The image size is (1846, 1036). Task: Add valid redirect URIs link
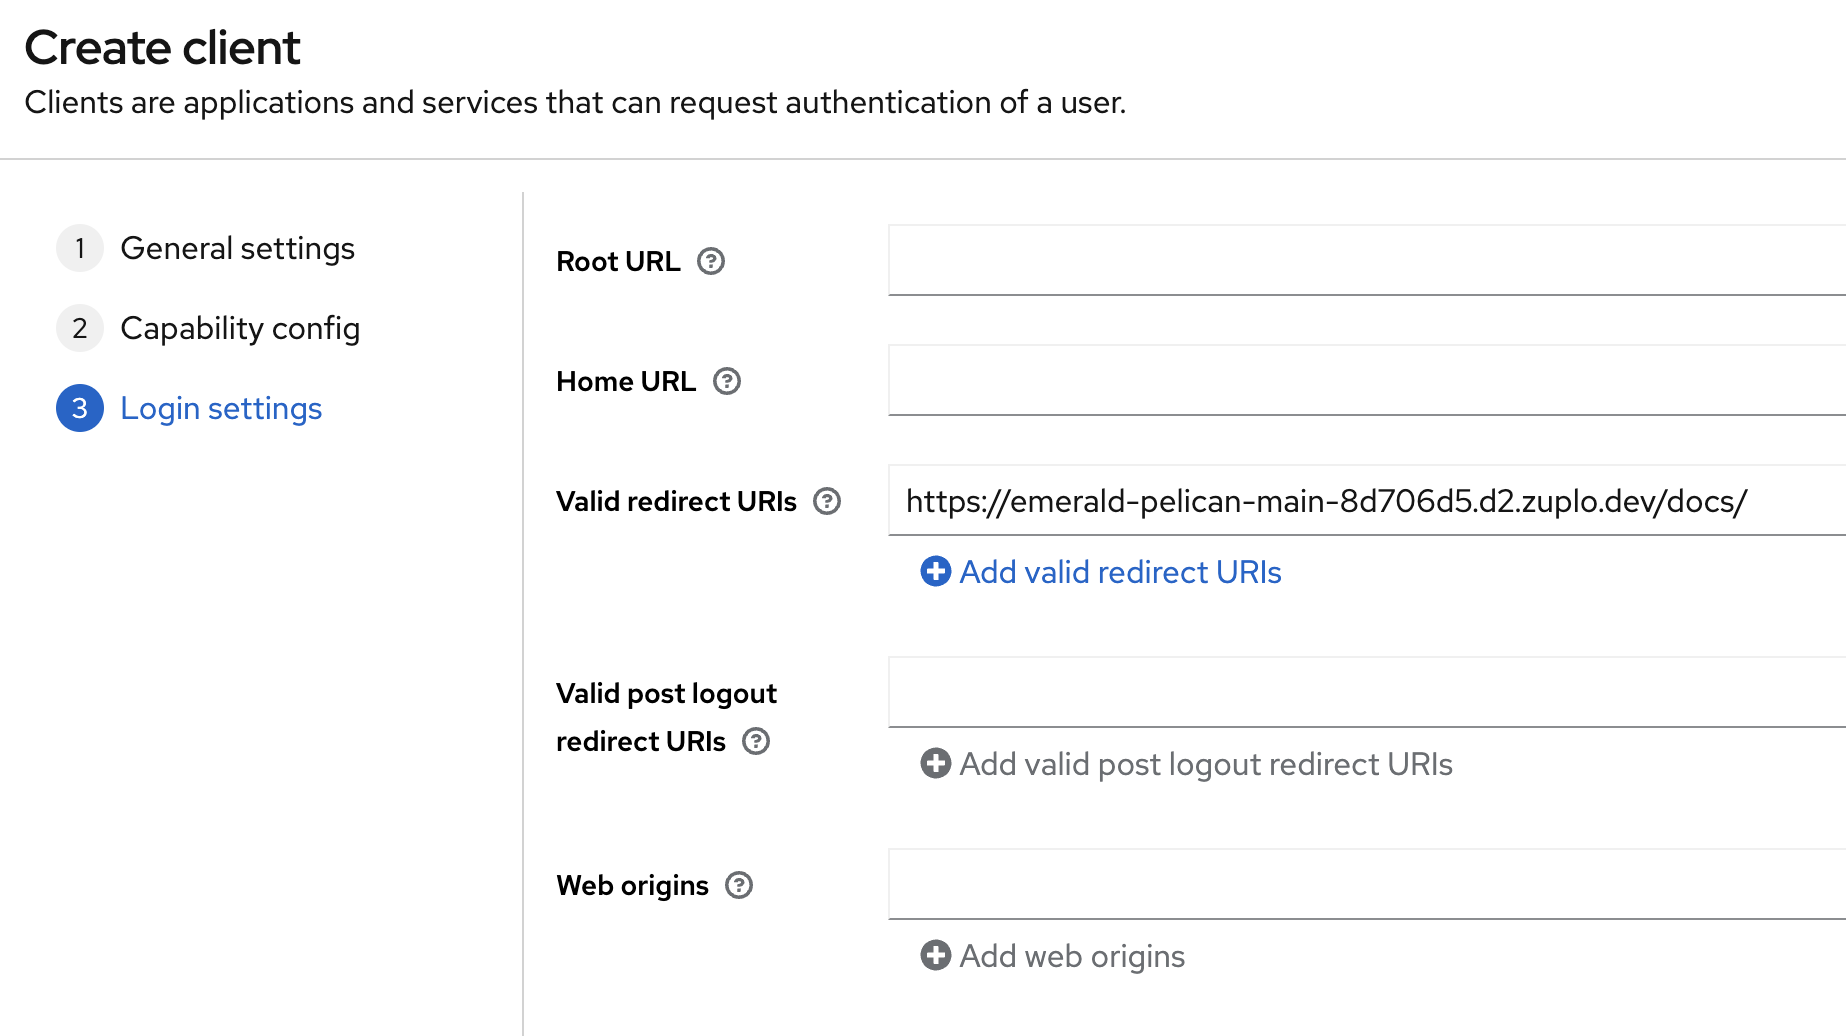pos(1120,572)
